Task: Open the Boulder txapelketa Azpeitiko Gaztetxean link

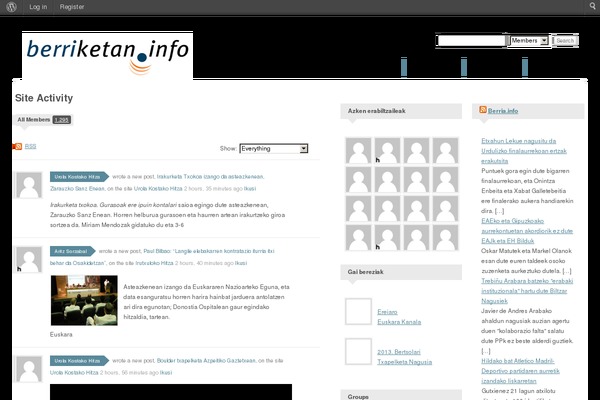Action: [206, 361]
